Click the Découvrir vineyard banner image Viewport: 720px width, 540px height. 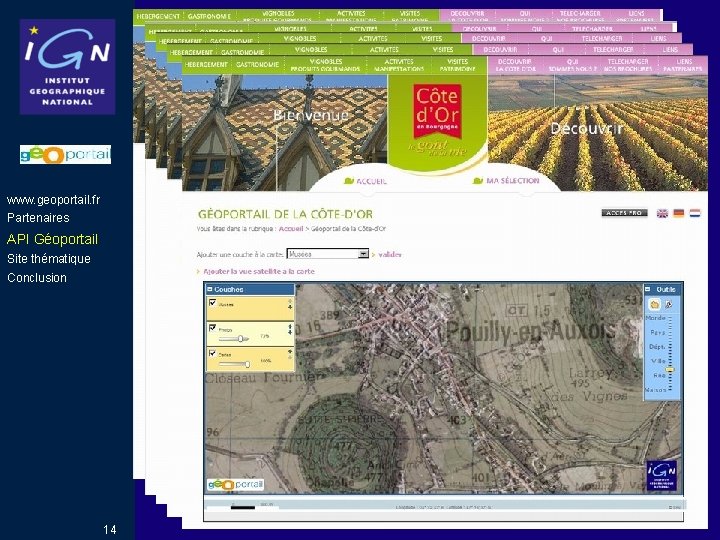pos(597,133)
